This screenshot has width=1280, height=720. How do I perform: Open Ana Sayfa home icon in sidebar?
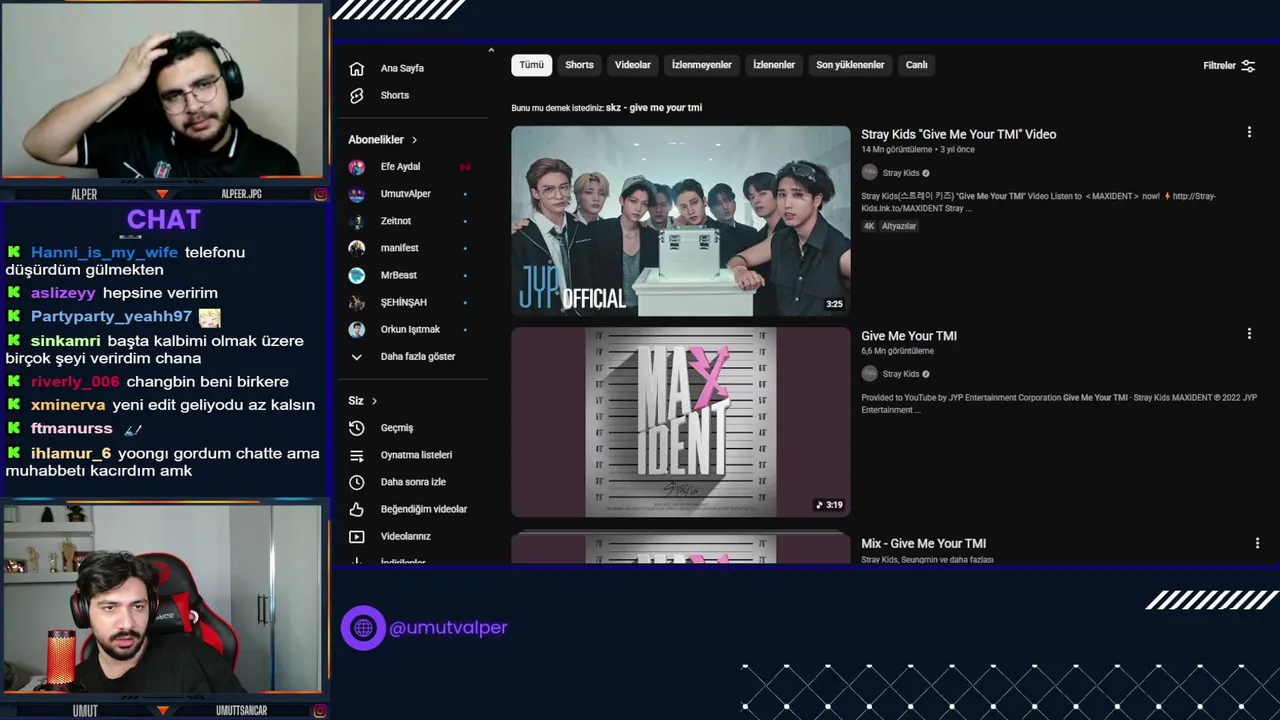coord(357,68)
